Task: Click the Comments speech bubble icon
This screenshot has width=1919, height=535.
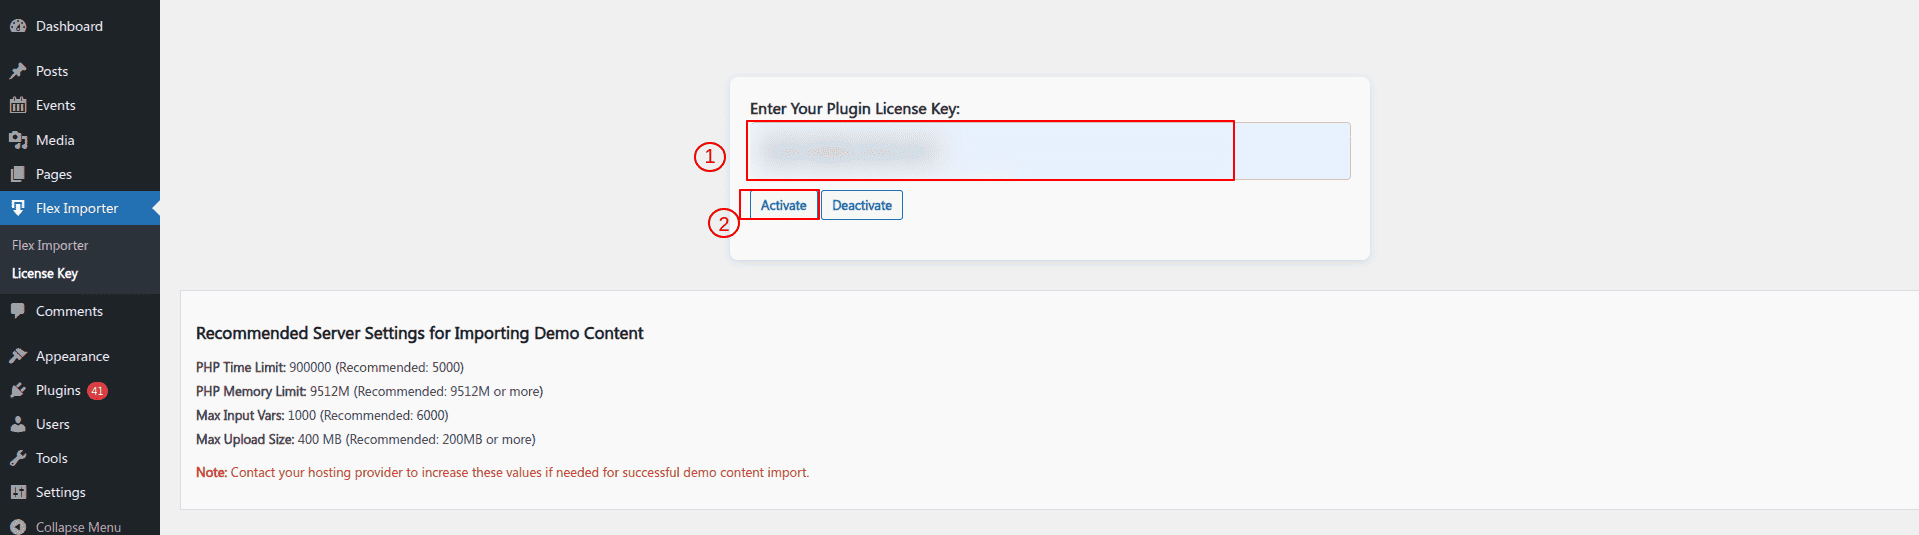Action: pos(18,311)
